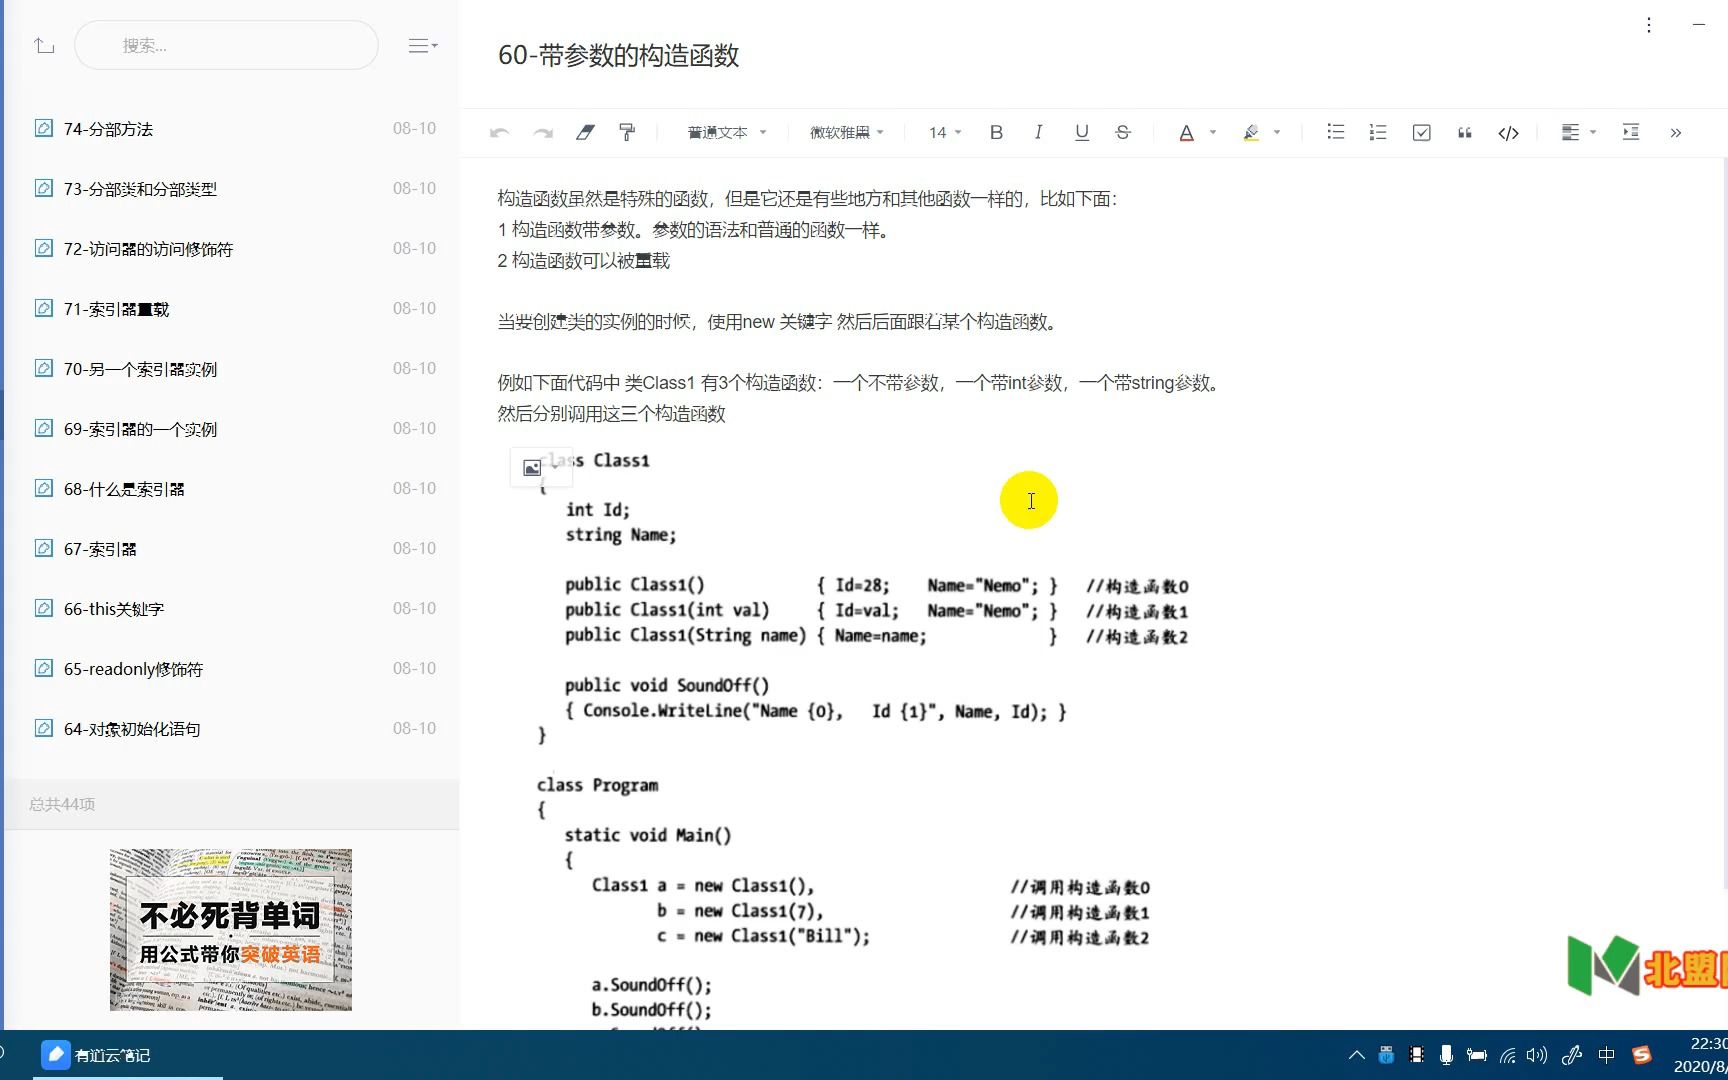Insert a bulleted list

tap(1335, 131)
